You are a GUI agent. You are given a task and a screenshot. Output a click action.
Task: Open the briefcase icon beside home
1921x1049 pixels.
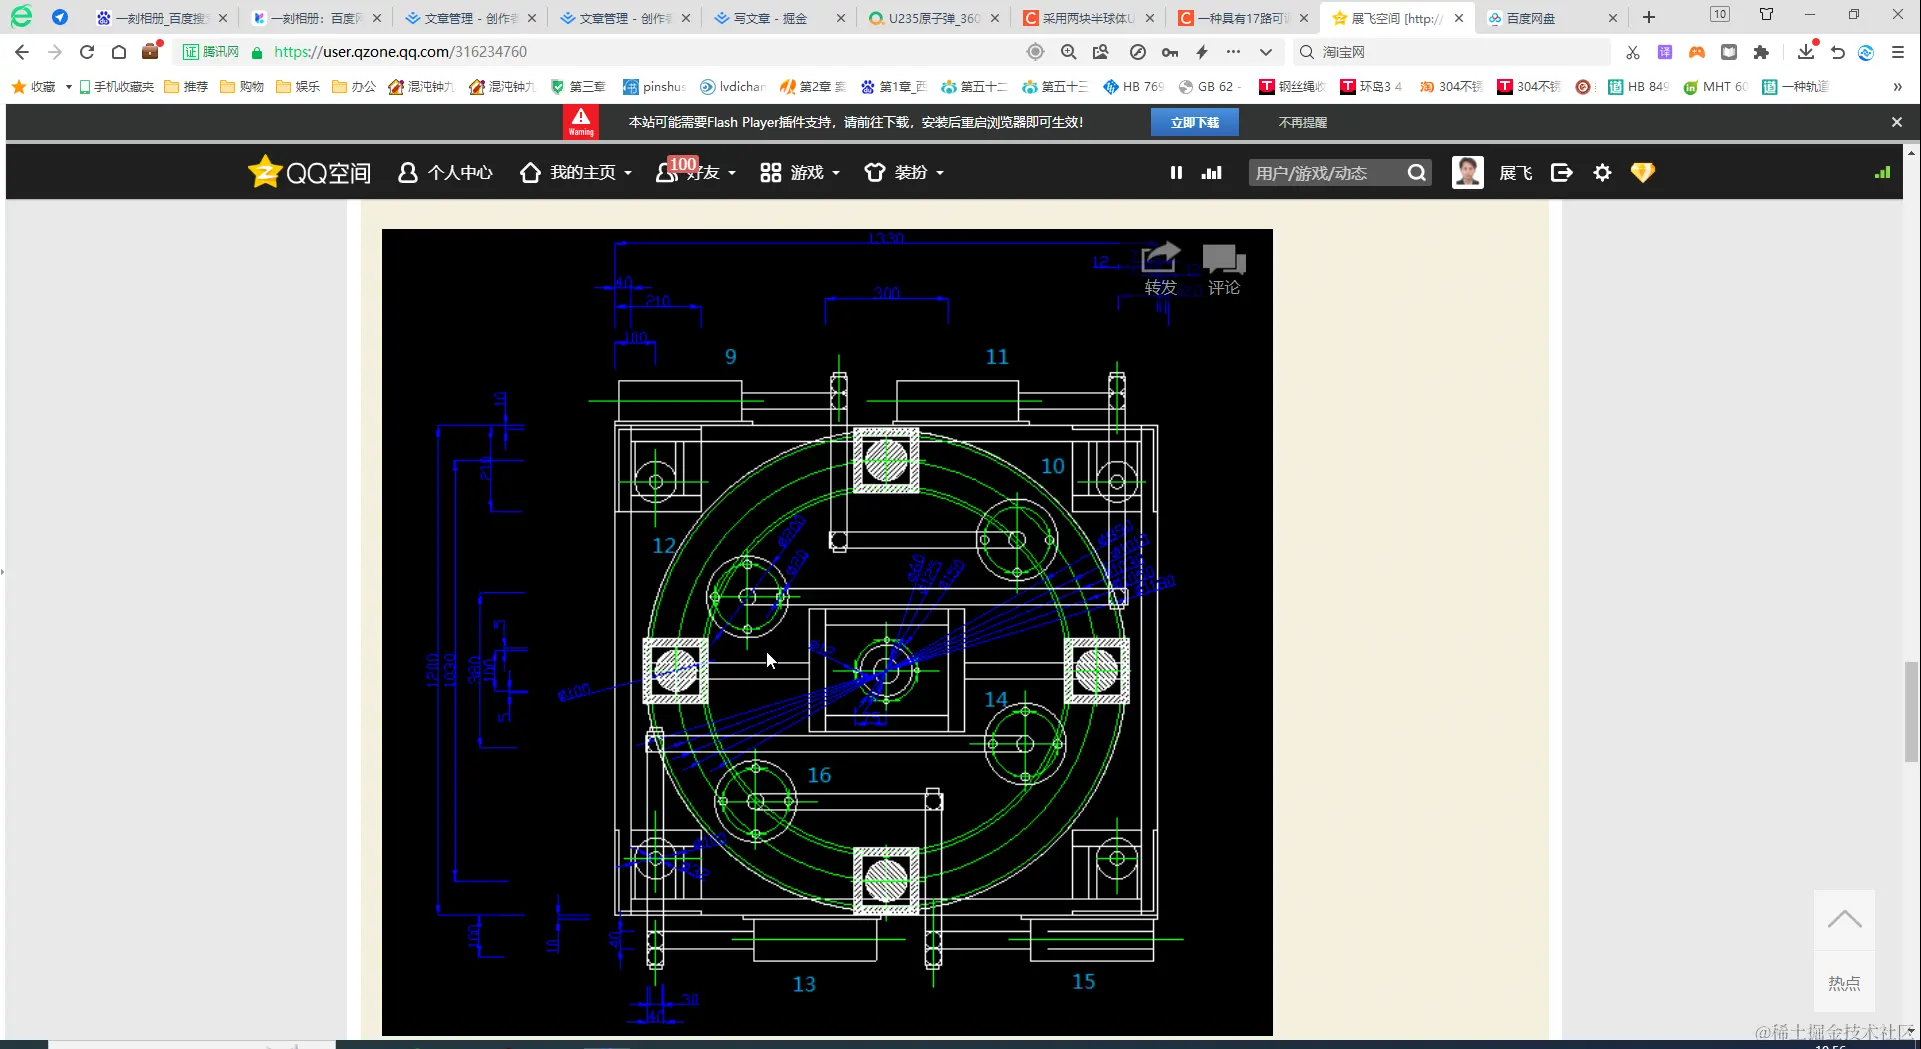151,51
